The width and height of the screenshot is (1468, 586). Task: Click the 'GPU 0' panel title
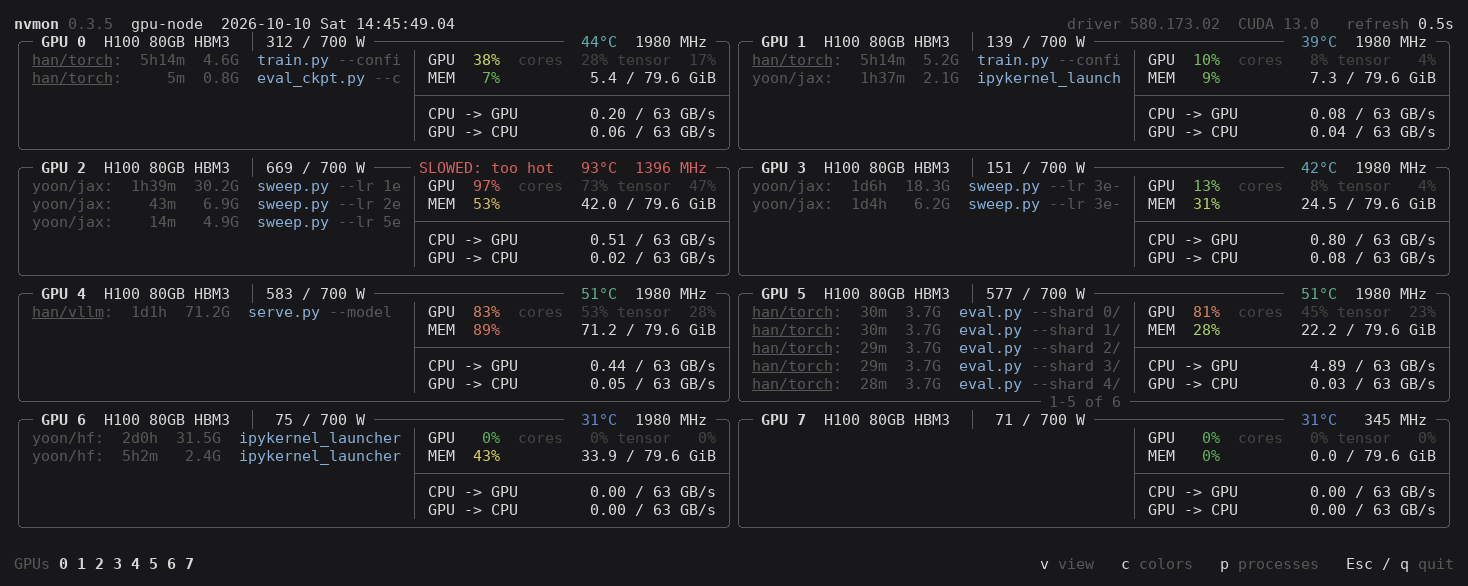pyautogui.click(x=64, y=42)
